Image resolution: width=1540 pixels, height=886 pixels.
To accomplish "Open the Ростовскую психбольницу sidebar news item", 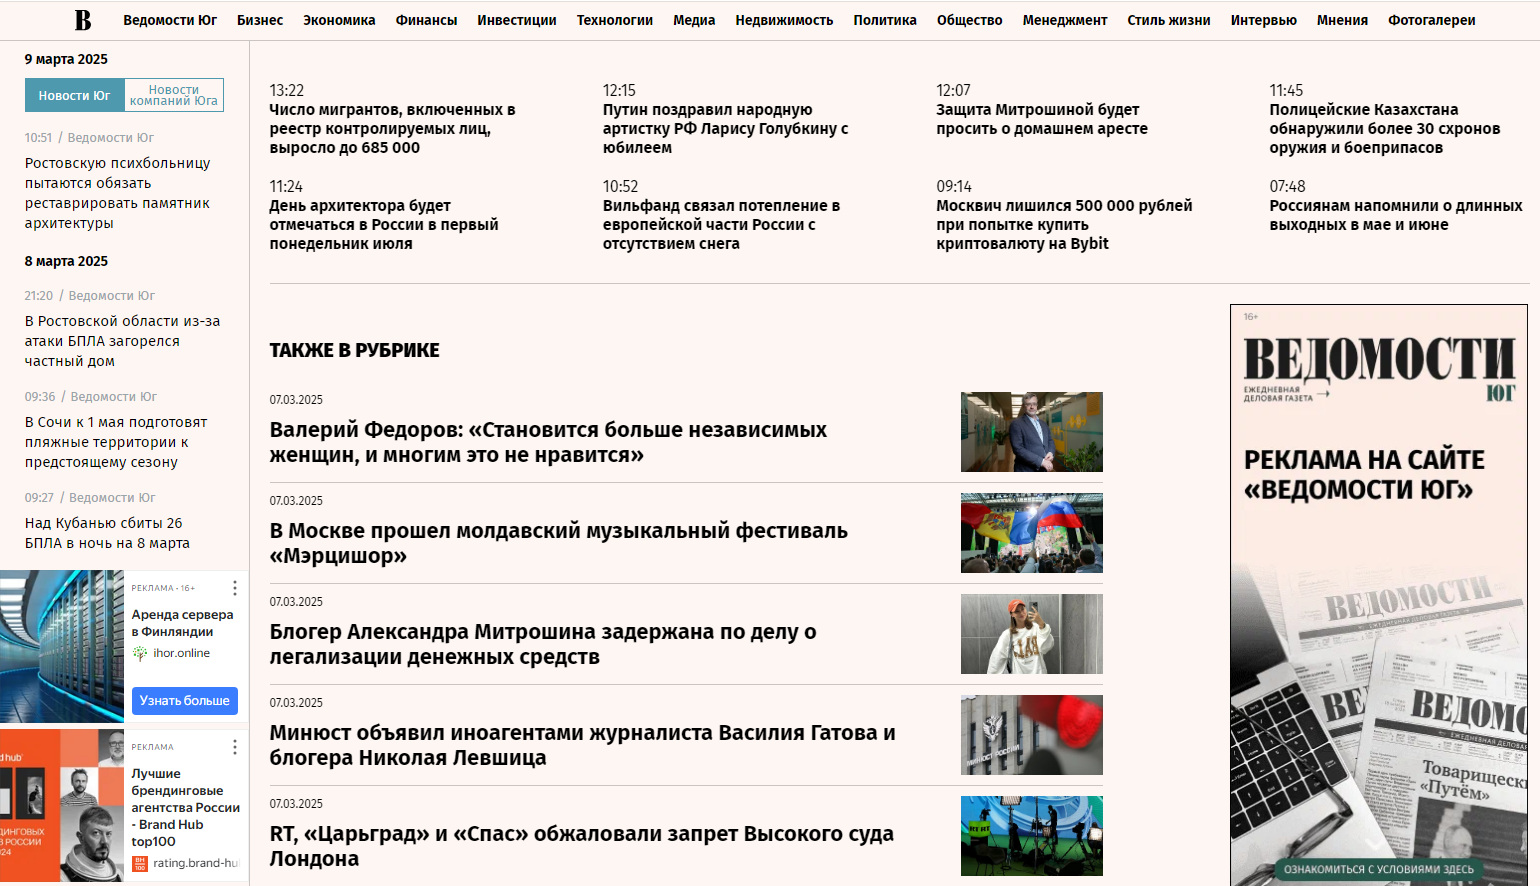I will tap(117, 193).
